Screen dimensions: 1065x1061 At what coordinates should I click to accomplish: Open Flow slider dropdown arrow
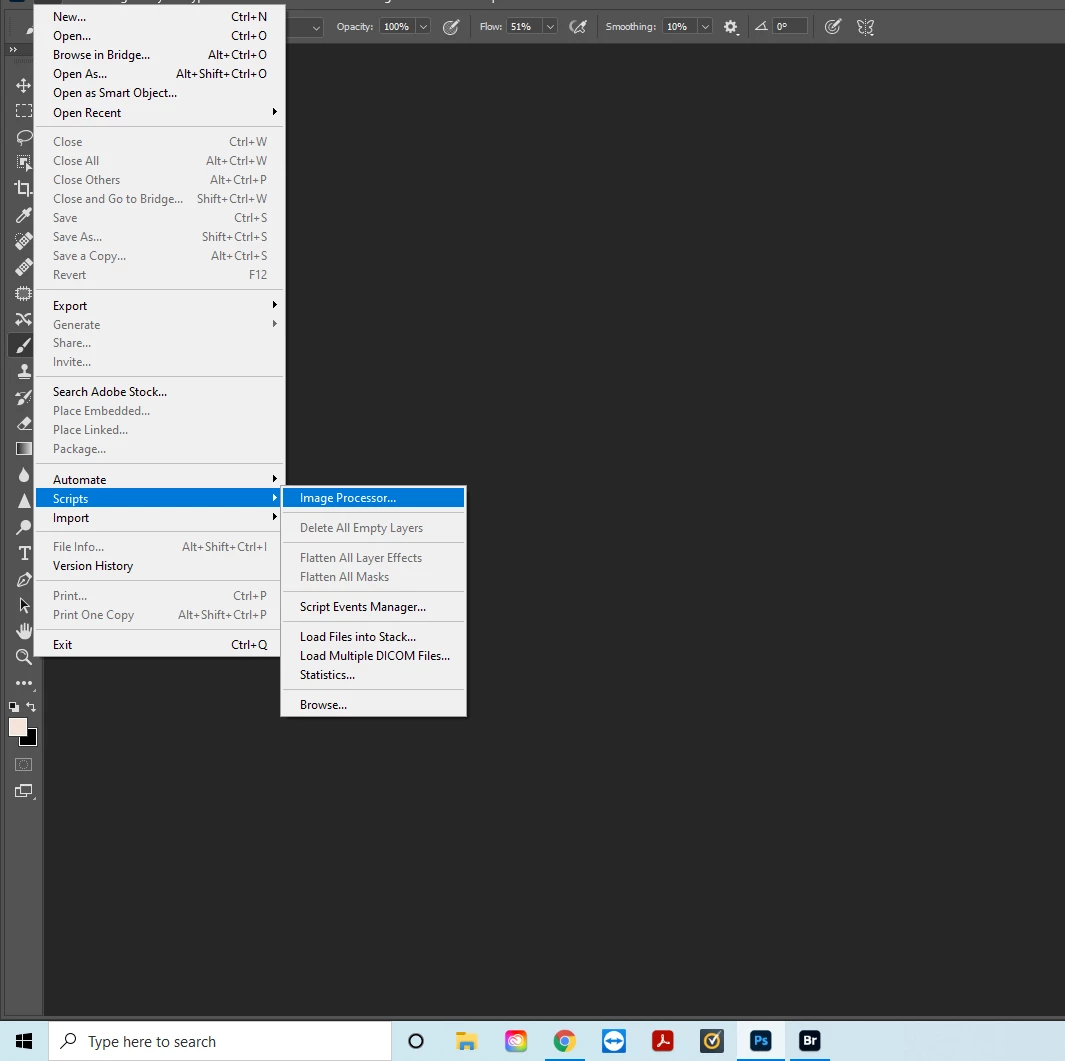550,27
